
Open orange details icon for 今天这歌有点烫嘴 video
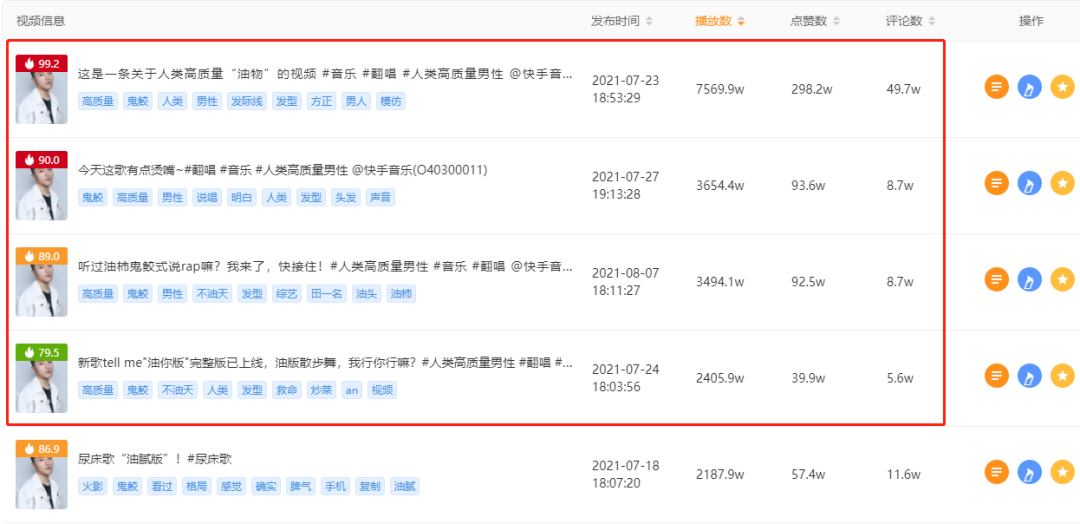(x=996, y=183)
